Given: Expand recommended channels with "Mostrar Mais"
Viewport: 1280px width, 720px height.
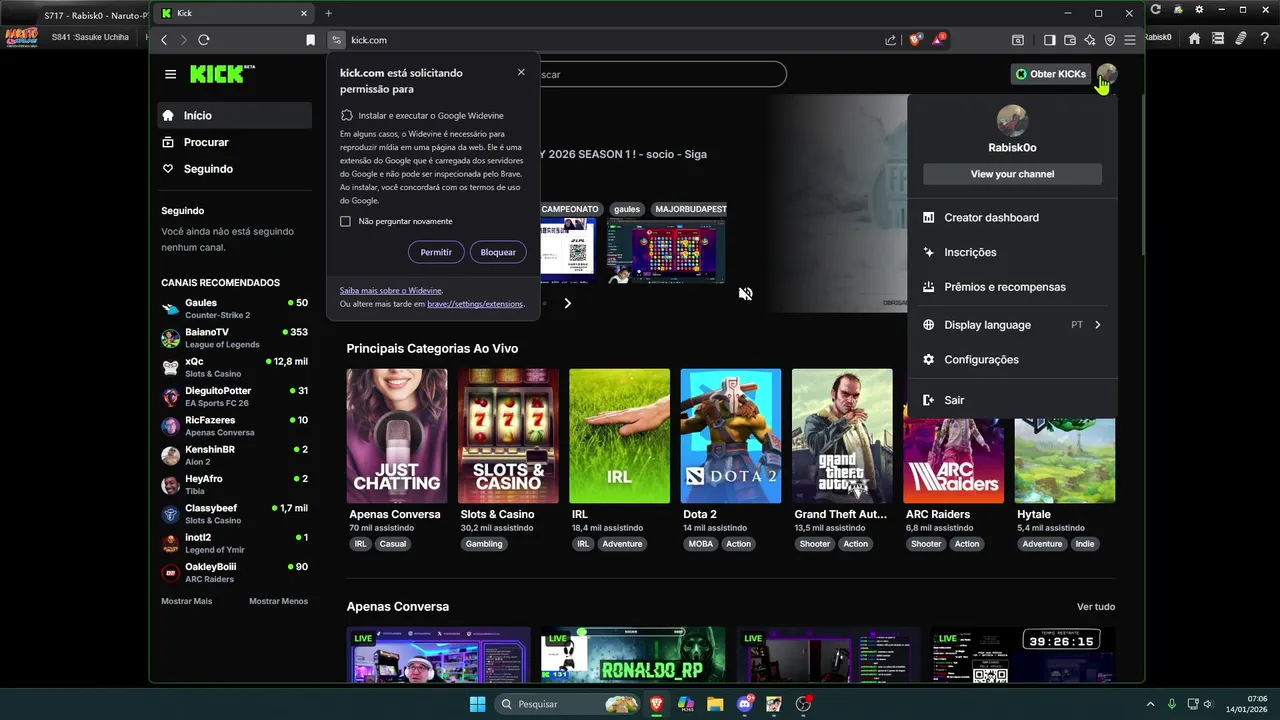Looking at the screenshot, I should (187, 601).
